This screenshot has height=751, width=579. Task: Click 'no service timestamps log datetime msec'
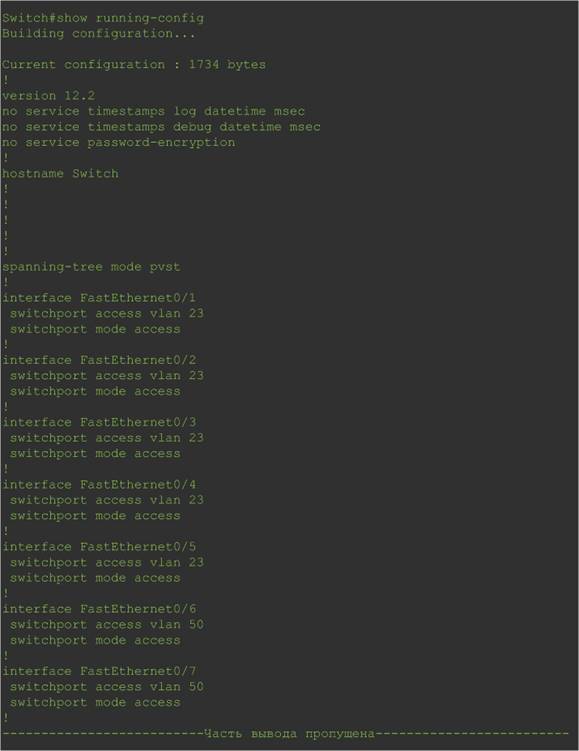pos(153,111)
